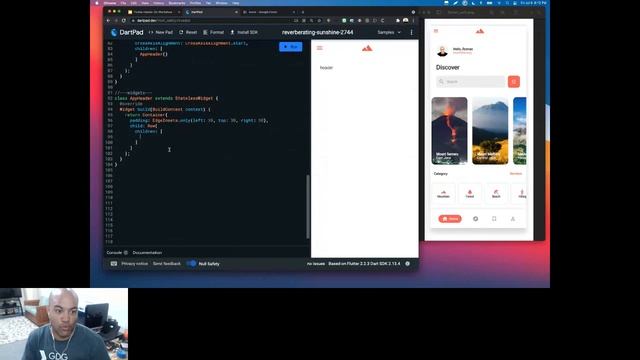Run the code with the blue Run button
This screenshot has height=360, width=640.
tap(291, 47)
